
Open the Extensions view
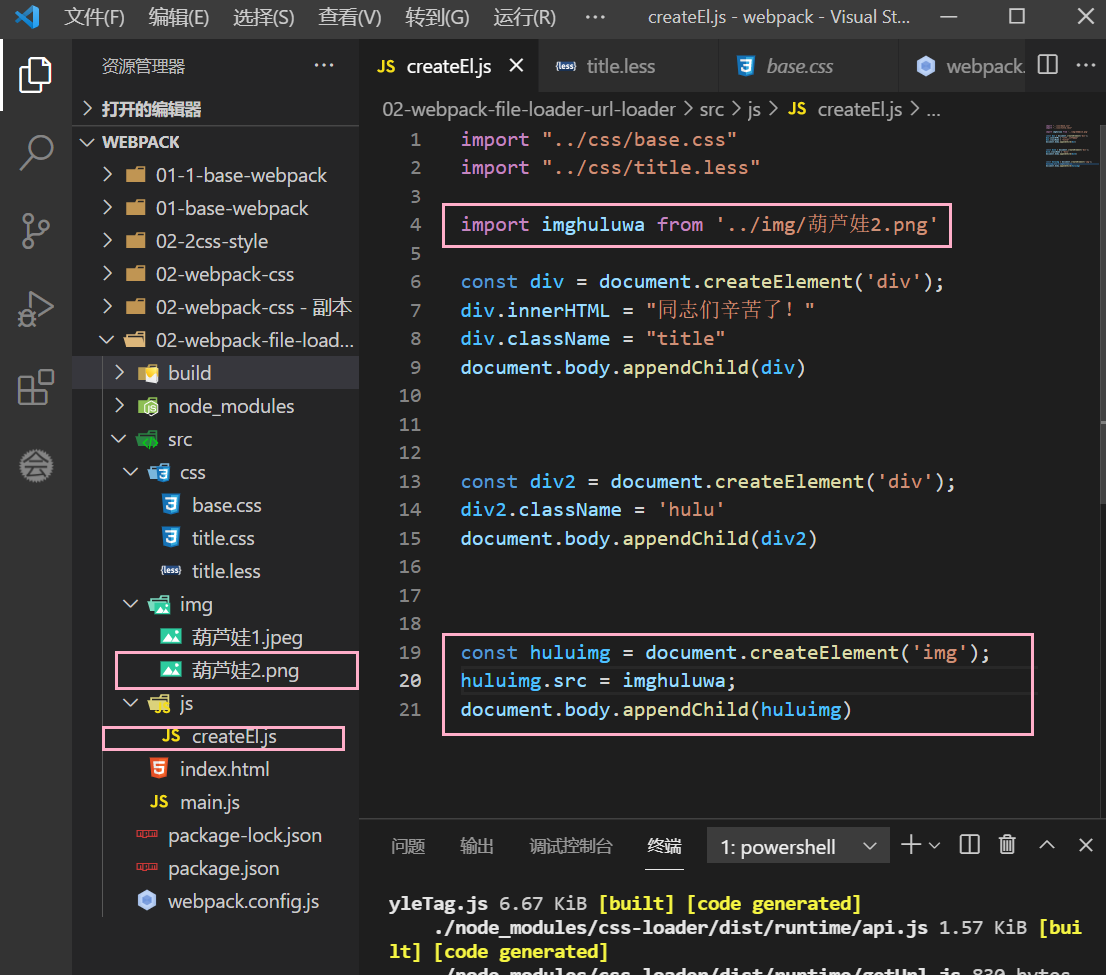tap(36, 387)
